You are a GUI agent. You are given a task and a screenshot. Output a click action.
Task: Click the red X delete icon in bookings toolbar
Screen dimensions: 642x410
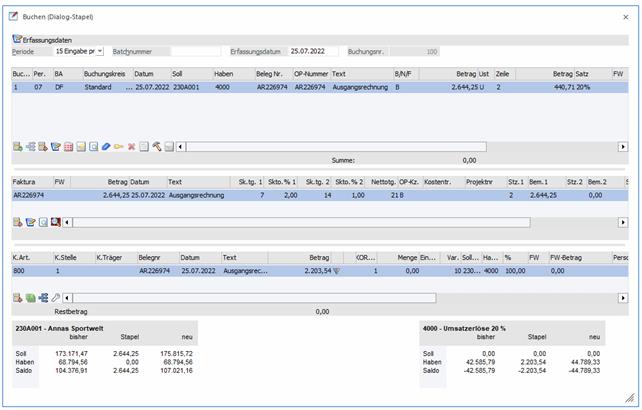[x=131, y=147]
